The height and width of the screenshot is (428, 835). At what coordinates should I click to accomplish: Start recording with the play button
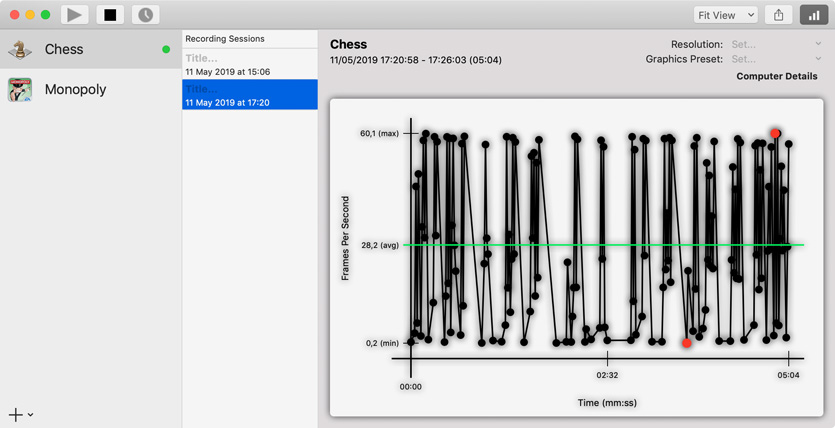pyautogui.click(x=75, y=15)
